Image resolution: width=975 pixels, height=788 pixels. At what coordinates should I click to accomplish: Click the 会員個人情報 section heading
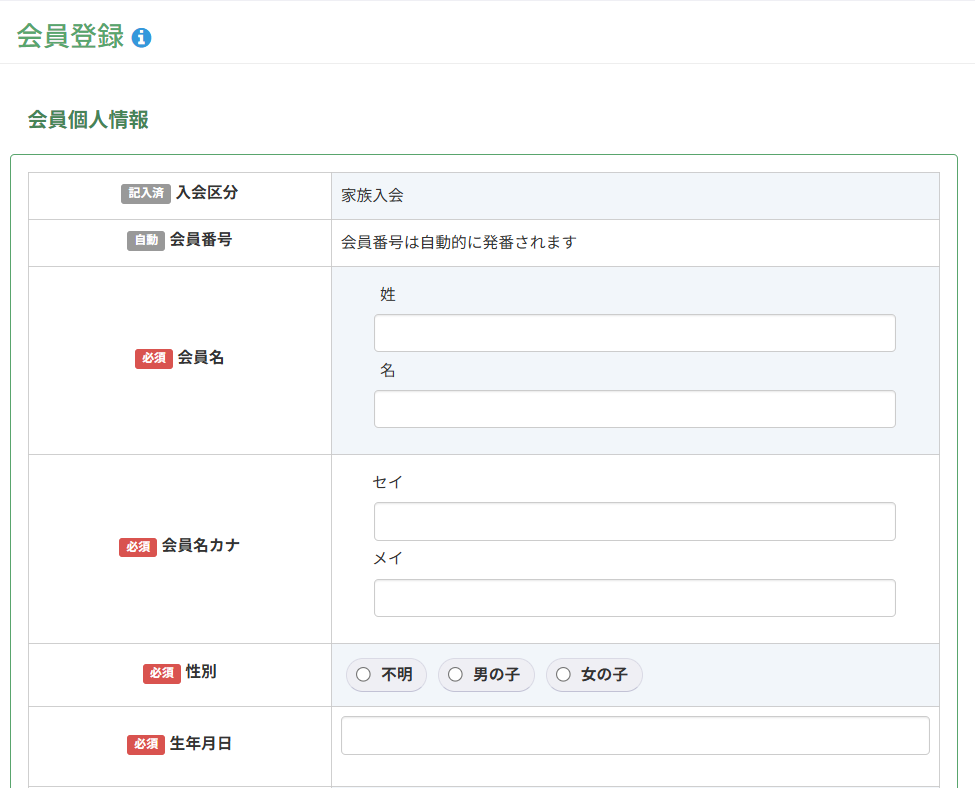coord(88,120)
